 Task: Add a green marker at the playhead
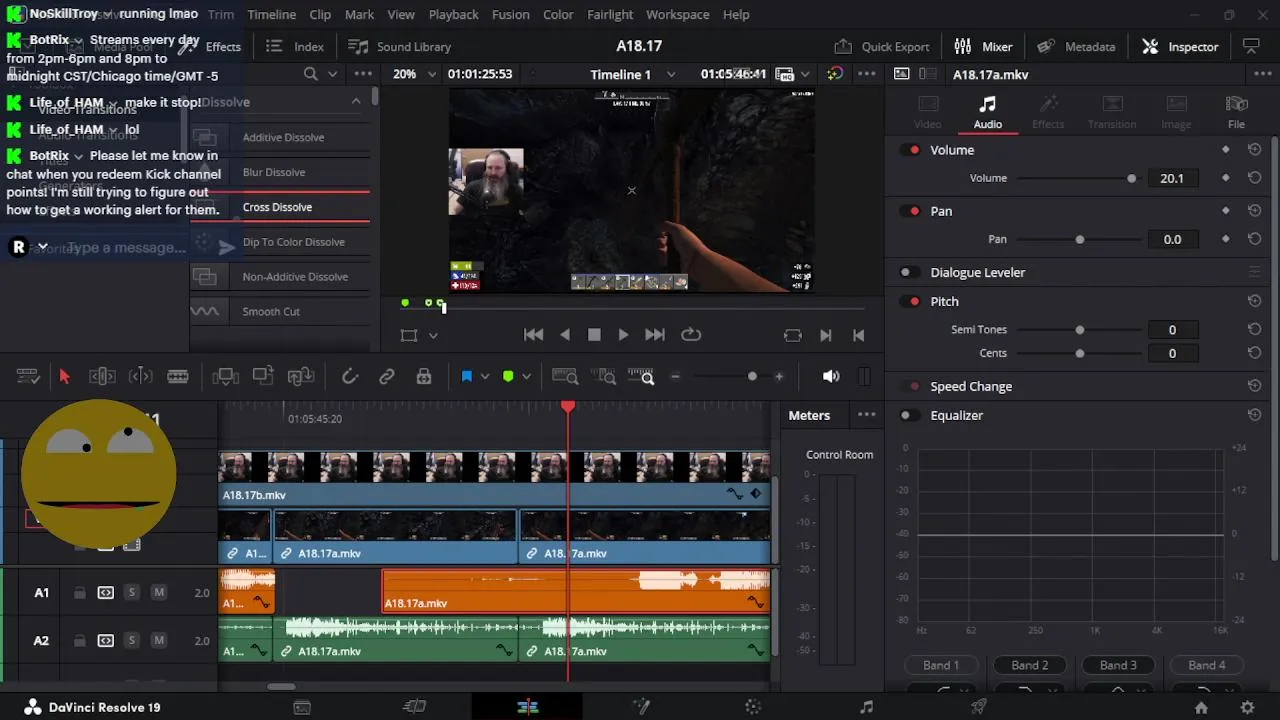[x=508, y=376]
